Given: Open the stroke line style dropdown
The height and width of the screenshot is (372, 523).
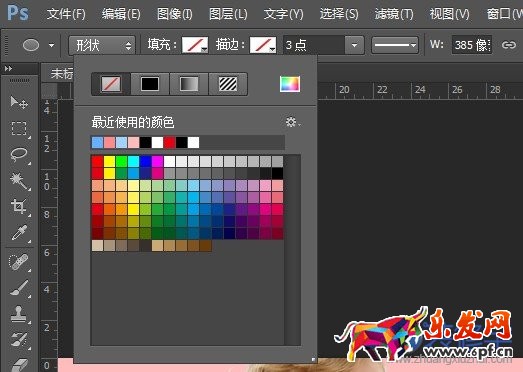Looking at the screenshot, I should (395, 45).
